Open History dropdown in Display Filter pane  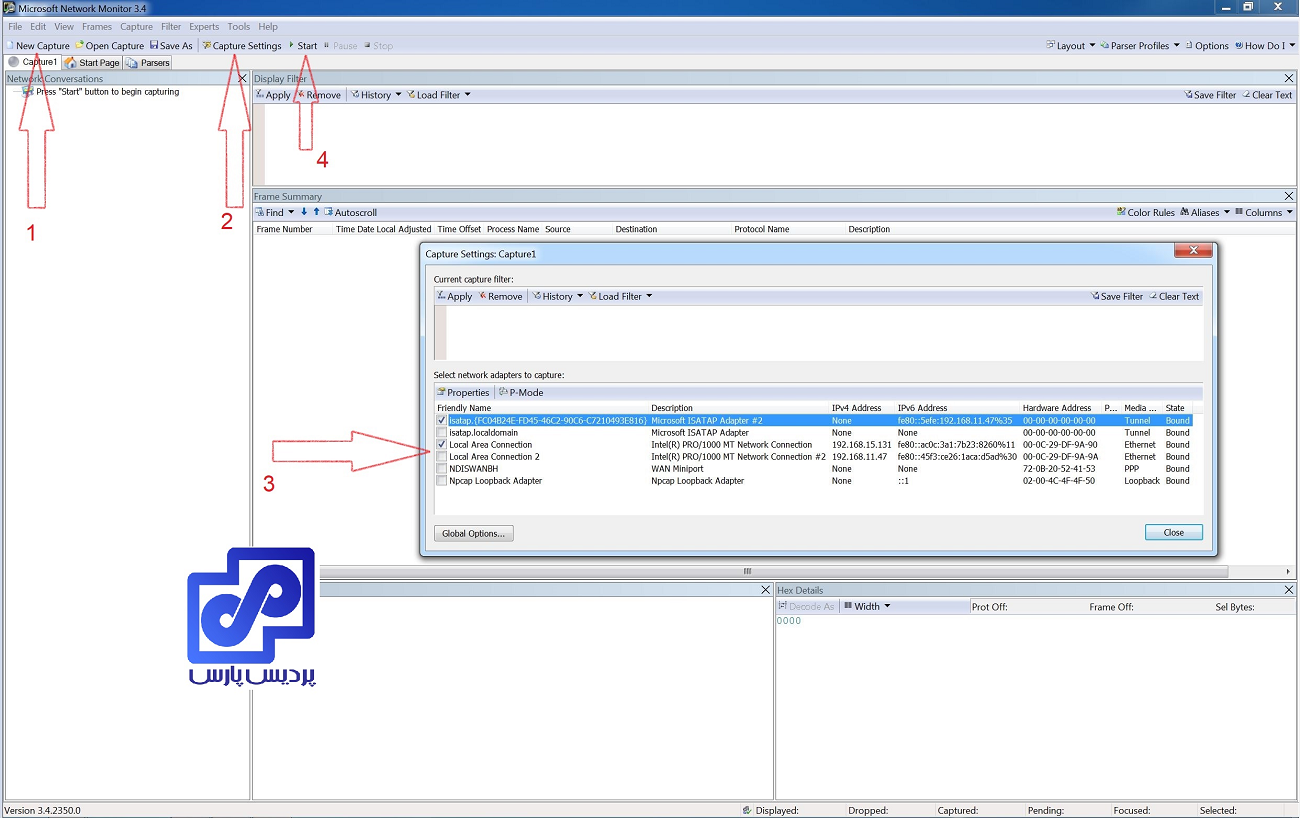[x=376, y=95]
